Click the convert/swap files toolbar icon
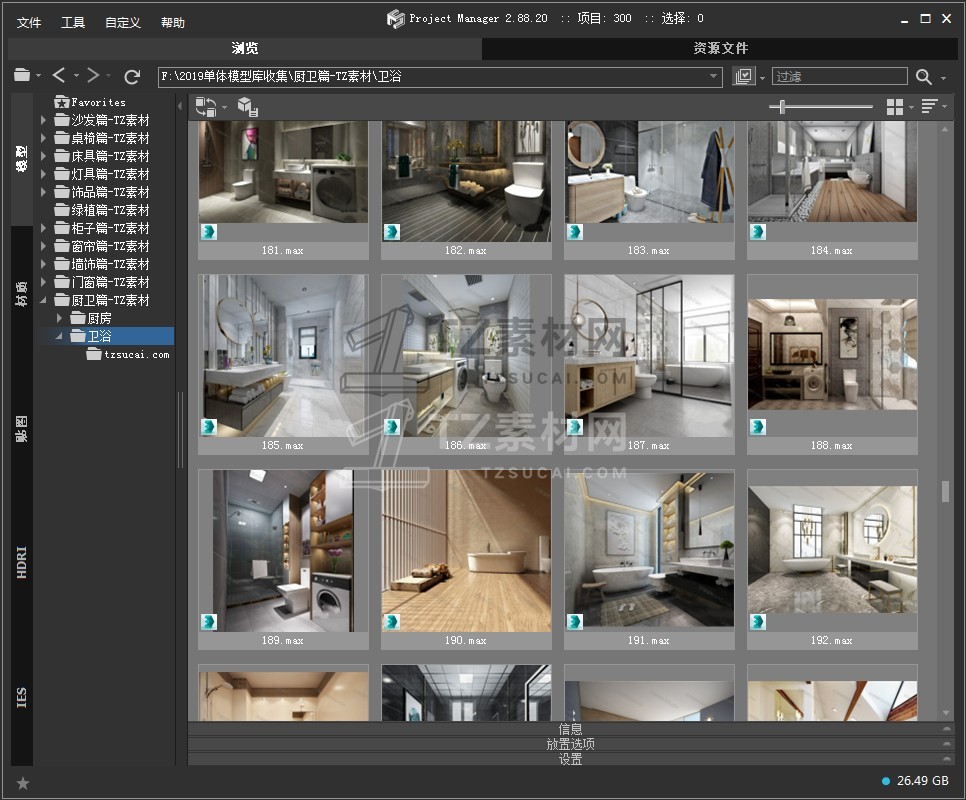This screenshot has height=800, width=966. tap(206, 107)
